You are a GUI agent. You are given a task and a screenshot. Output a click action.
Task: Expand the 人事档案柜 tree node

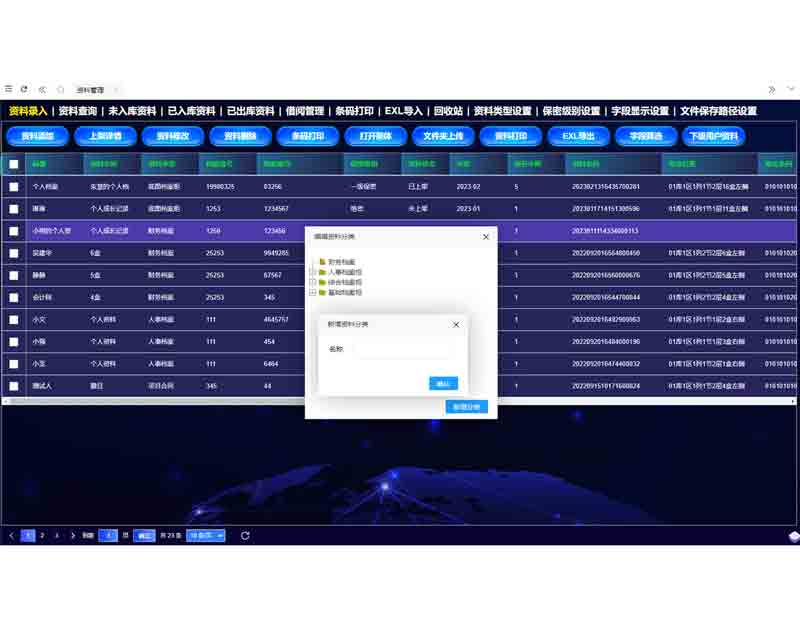[313, 271]
